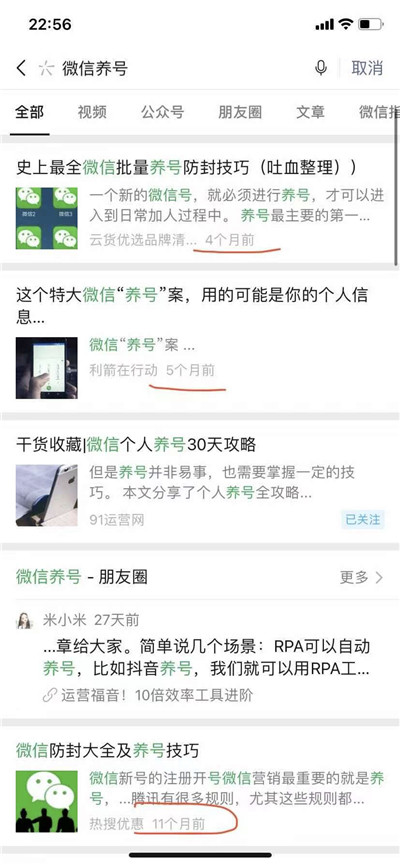Tap the search star icon beside query
Viewport: 400px width, 865px height.
(46, 68)
